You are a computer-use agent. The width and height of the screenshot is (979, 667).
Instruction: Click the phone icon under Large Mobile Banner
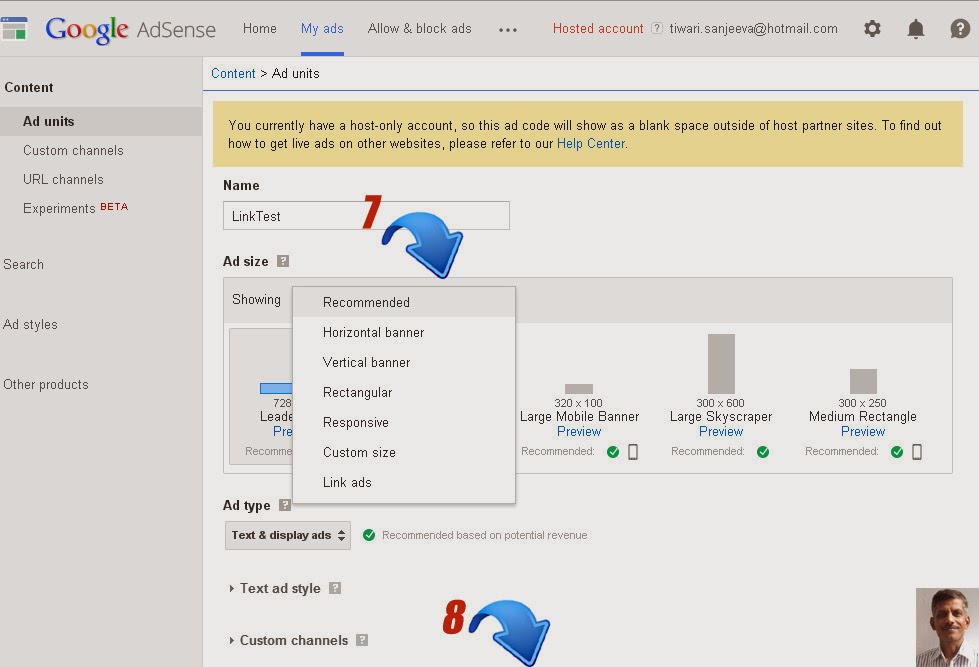(632, 452)
